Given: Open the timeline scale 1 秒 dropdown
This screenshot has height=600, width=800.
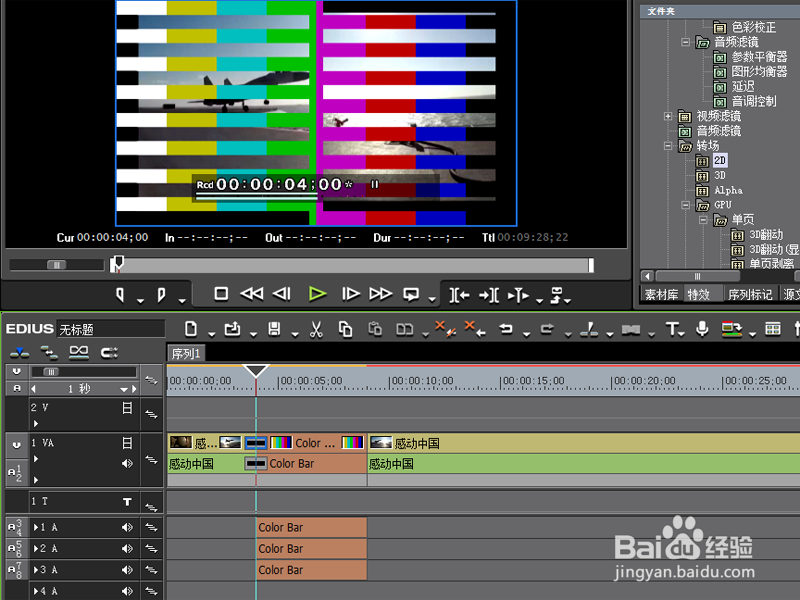Looking at the screenshot, I should 124,389.
